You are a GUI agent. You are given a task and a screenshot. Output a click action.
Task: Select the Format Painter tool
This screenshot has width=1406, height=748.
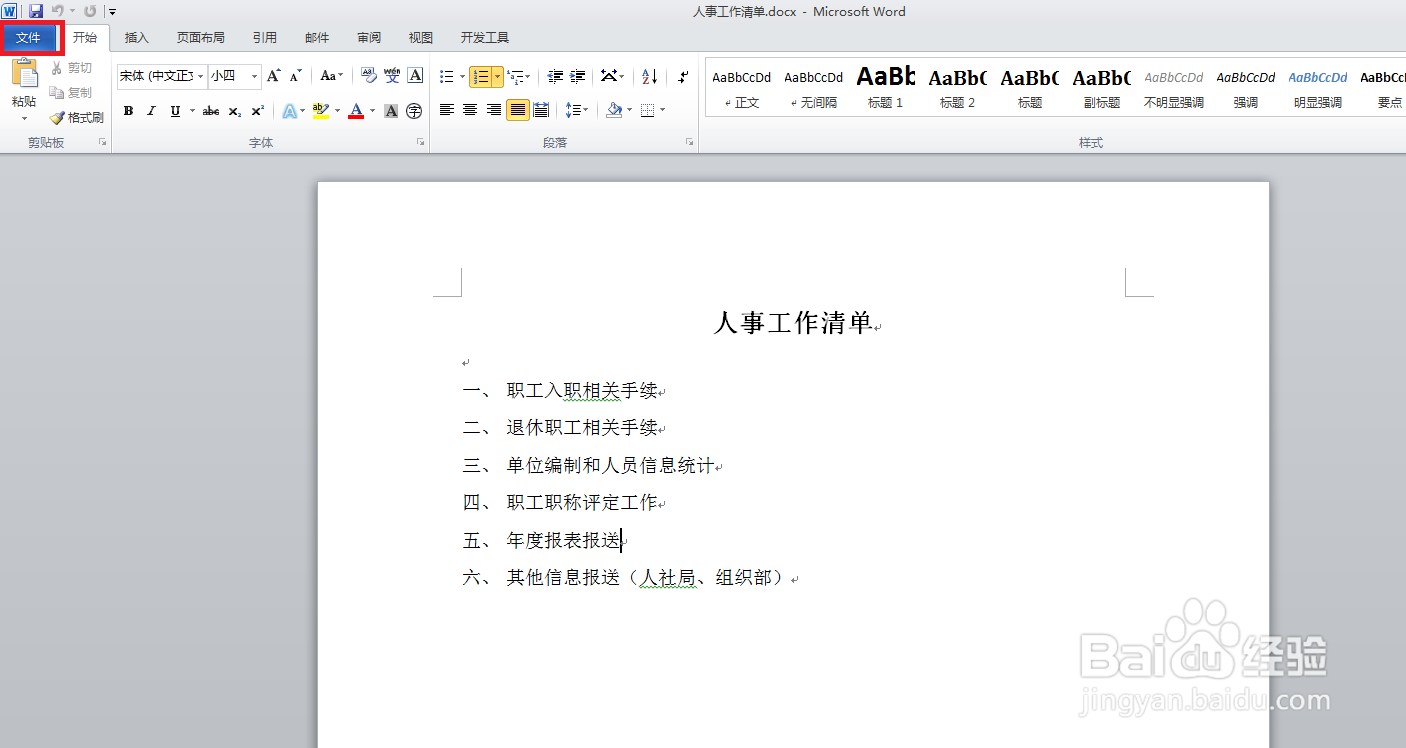pyautogui.click(x=77, y=117)
